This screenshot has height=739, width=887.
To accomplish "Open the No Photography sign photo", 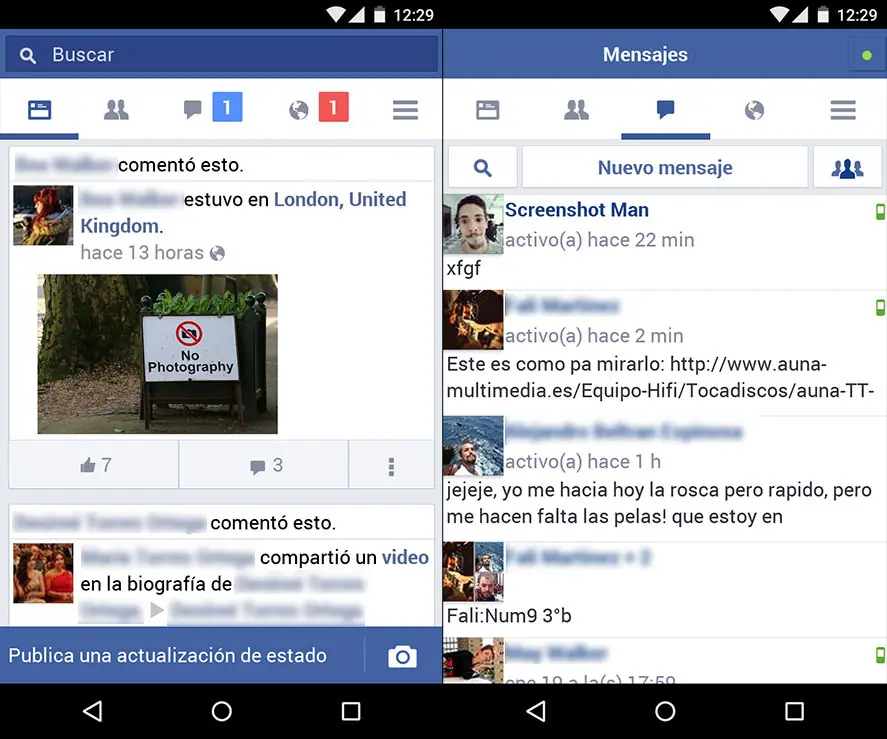I will (157, 354).
